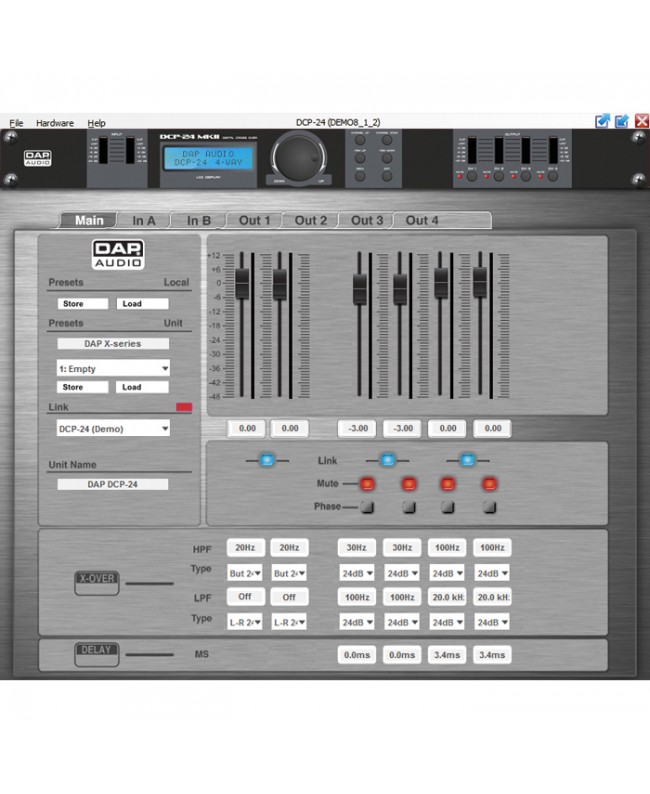Open the Help menu

(x=96, y=123)
